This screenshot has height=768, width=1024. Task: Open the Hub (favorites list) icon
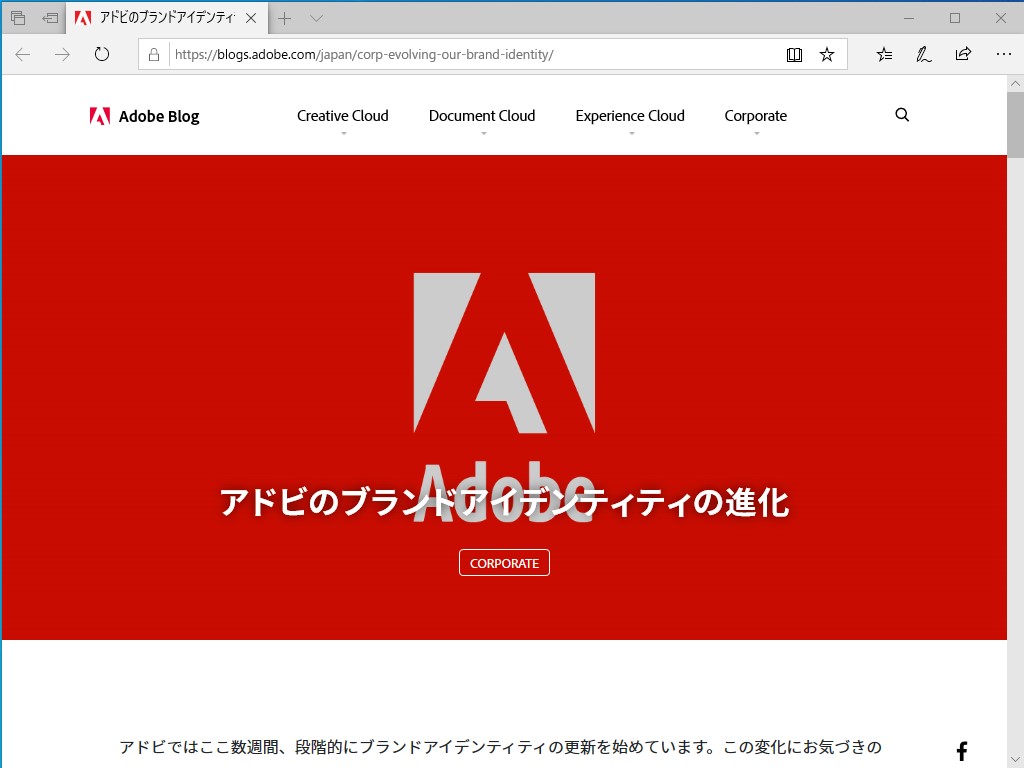(x=884, y=55)
